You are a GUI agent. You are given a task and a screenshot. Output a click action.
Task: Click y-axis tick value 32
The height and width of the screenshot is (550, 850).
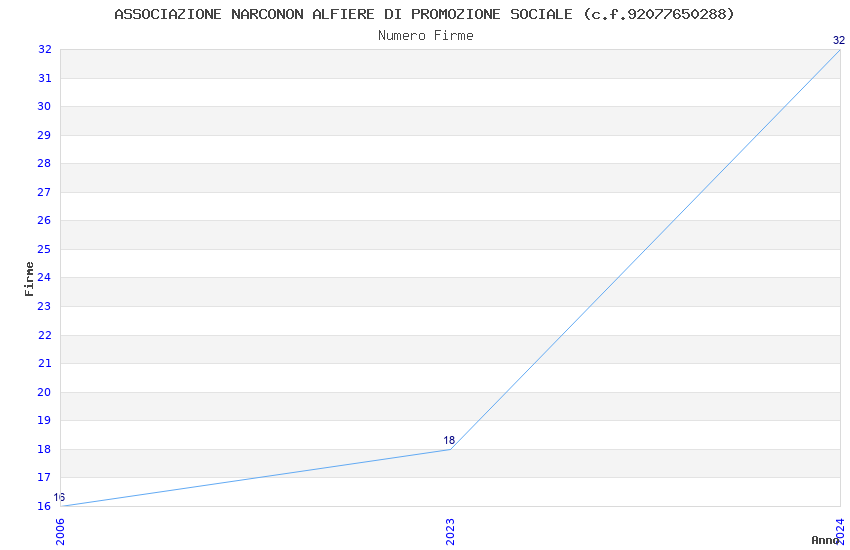pos(44,49)
